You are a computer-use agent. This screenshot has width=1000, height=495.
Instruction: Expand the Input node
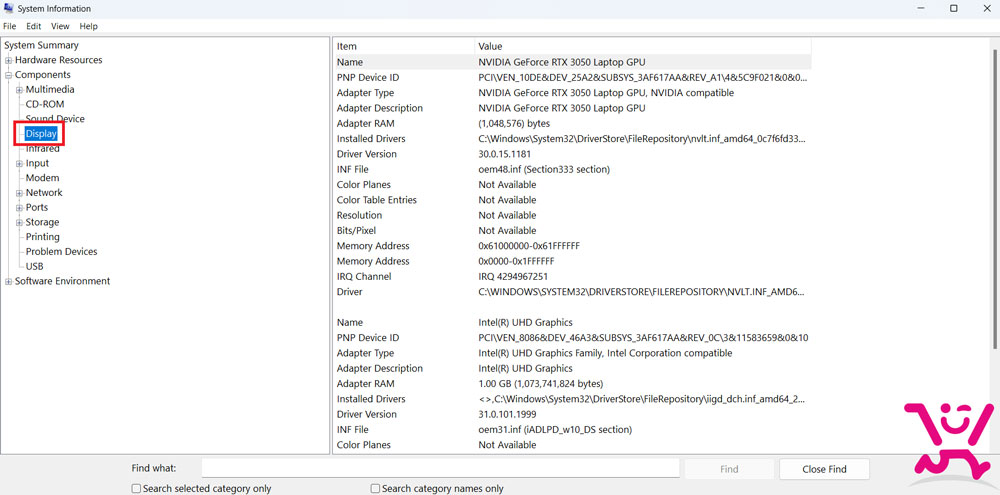tap(20, 164)
